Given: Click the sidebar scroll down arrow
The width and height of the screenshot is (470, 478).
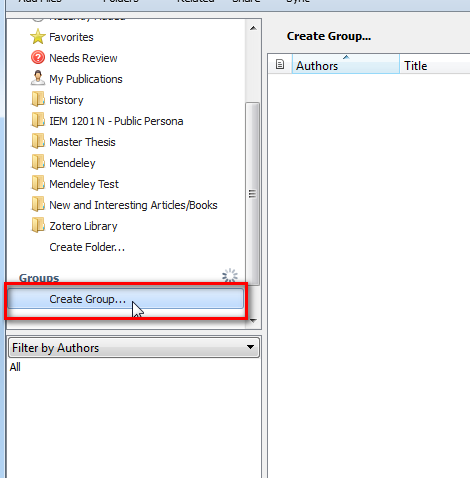Looking at the screenshot, I should (x=253, y=321).
